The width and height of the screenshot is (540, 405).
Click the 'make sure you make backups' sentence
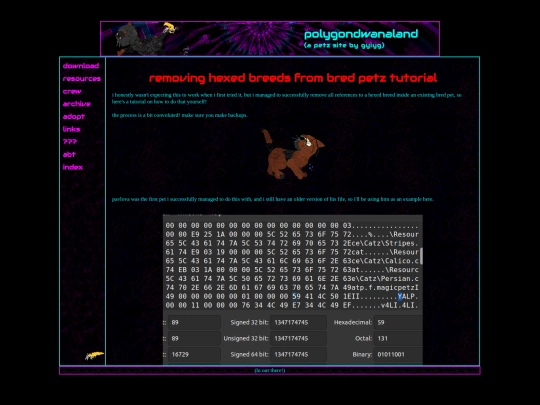pyautogui.click(x=215, y=115)
